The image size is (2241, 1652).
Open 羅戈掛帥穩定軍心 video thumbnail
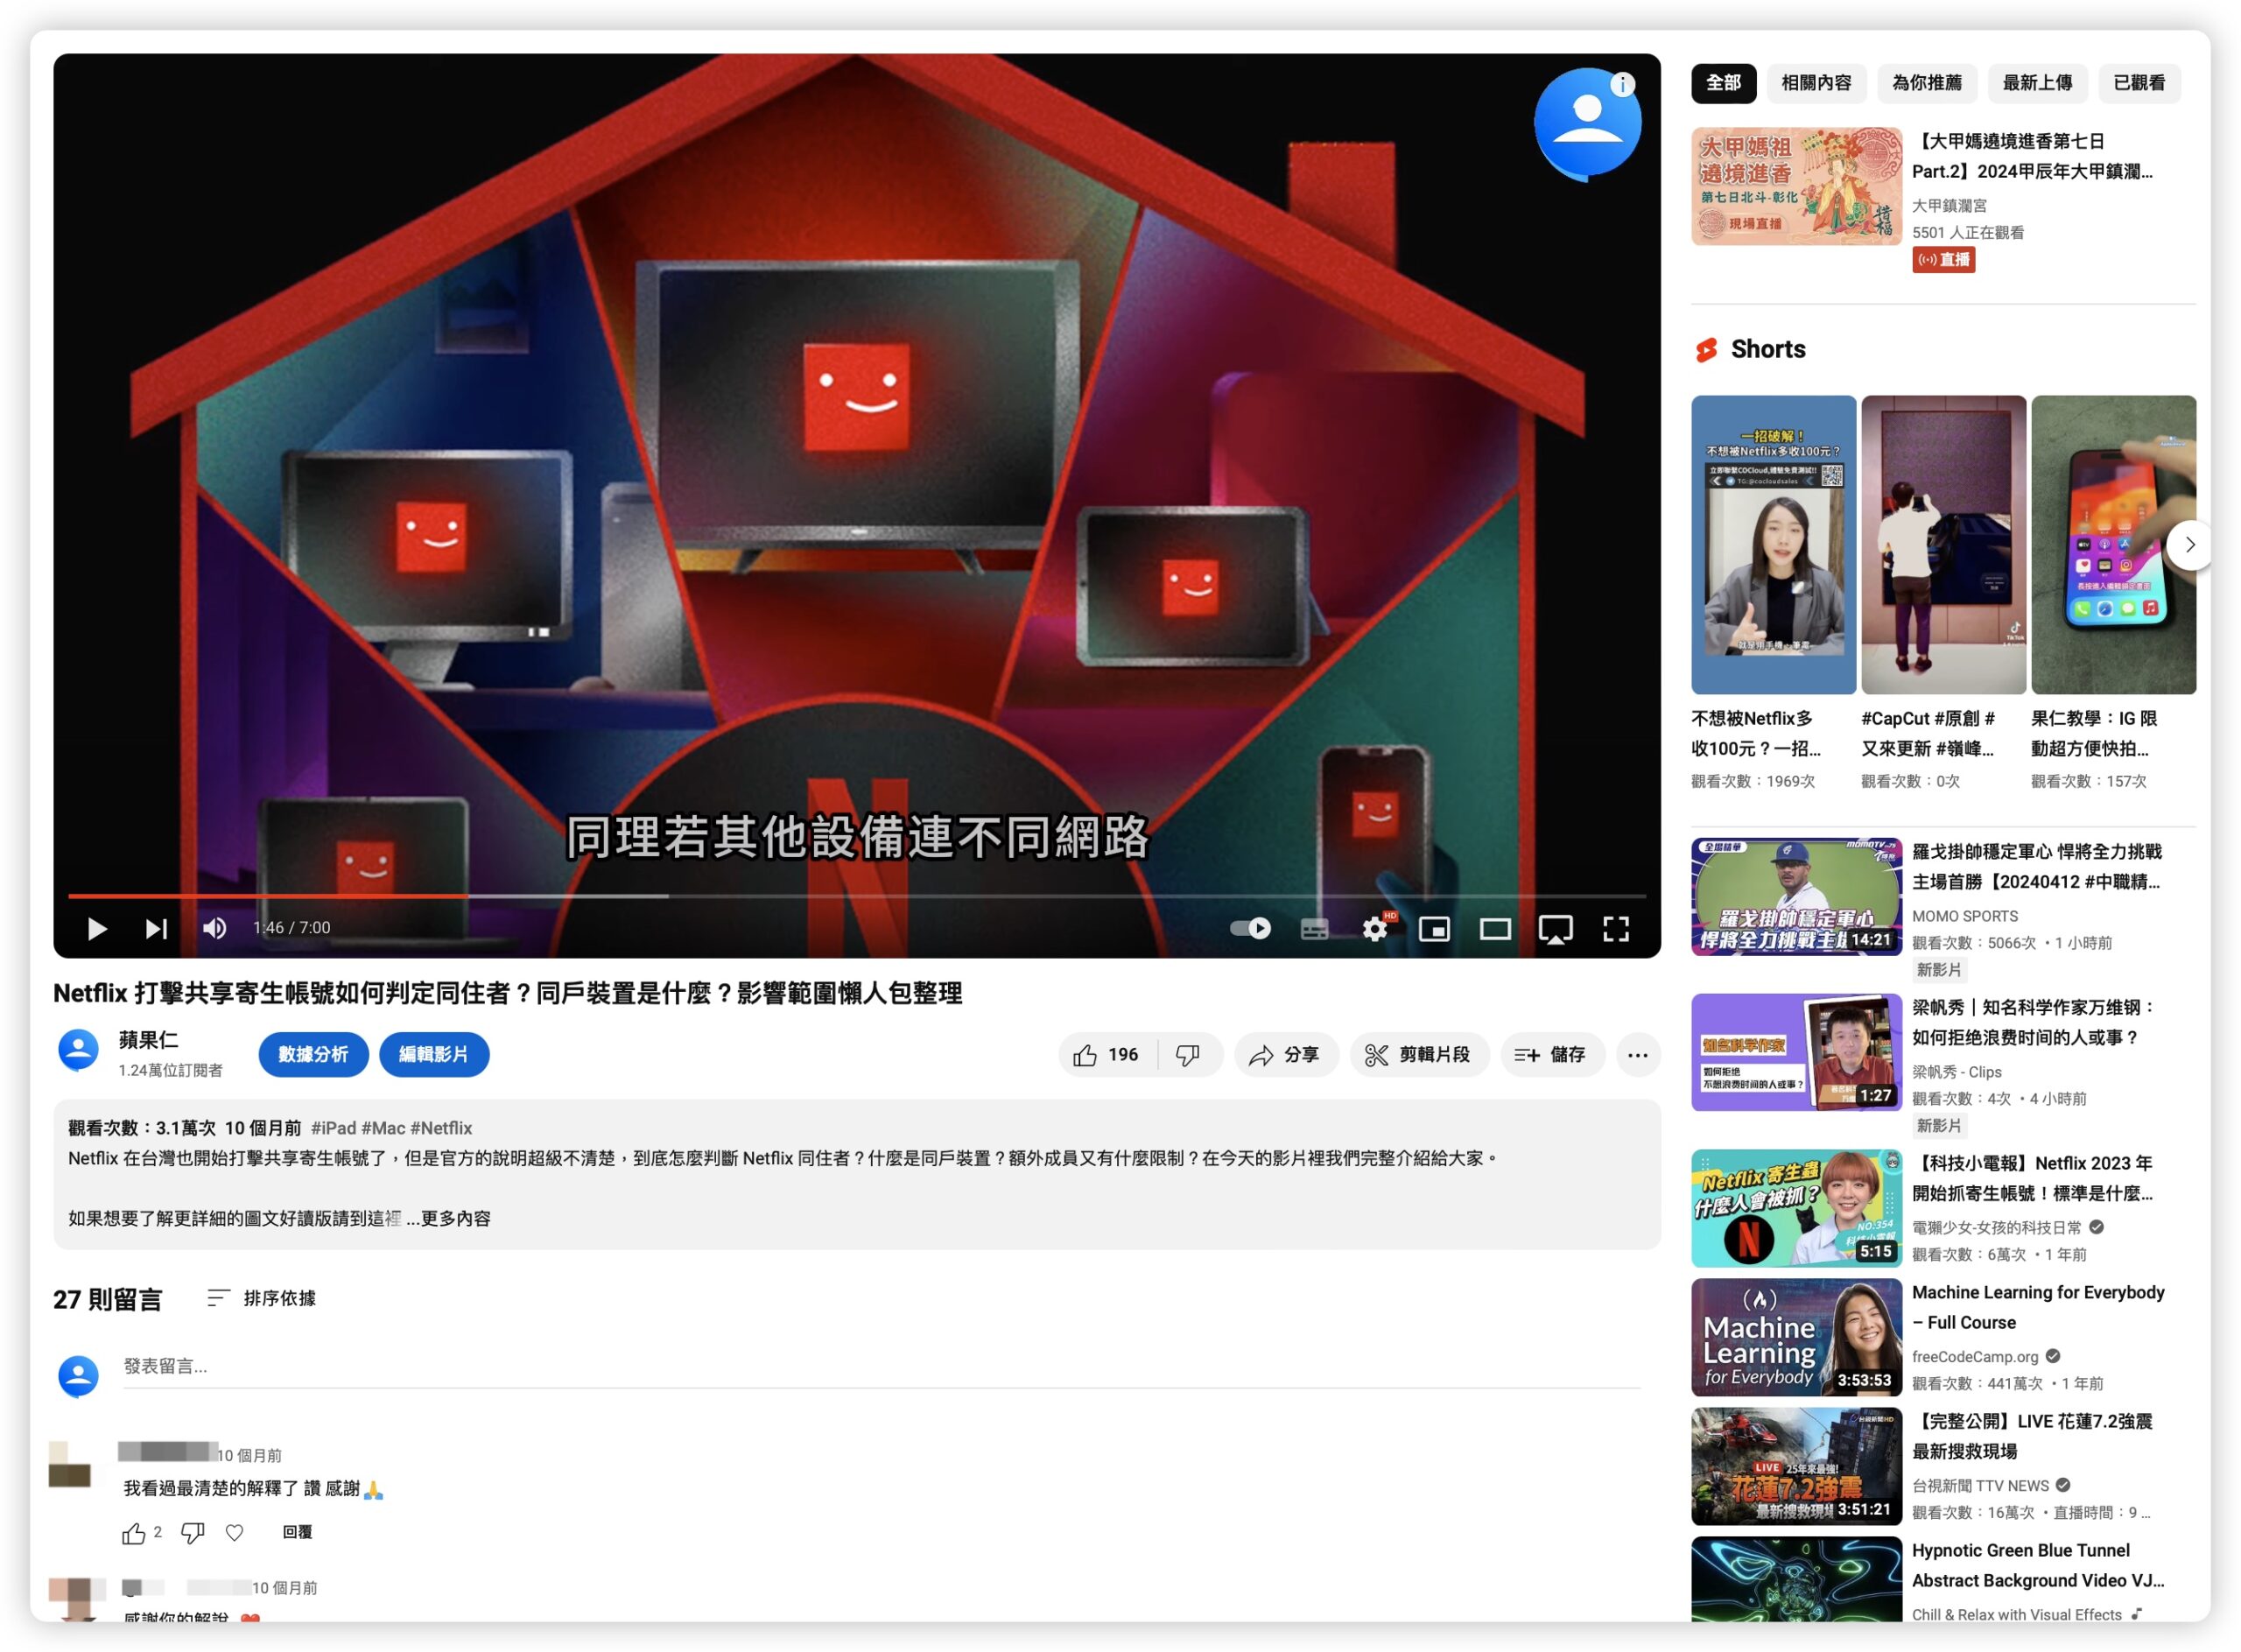[x=1796, y=897]
